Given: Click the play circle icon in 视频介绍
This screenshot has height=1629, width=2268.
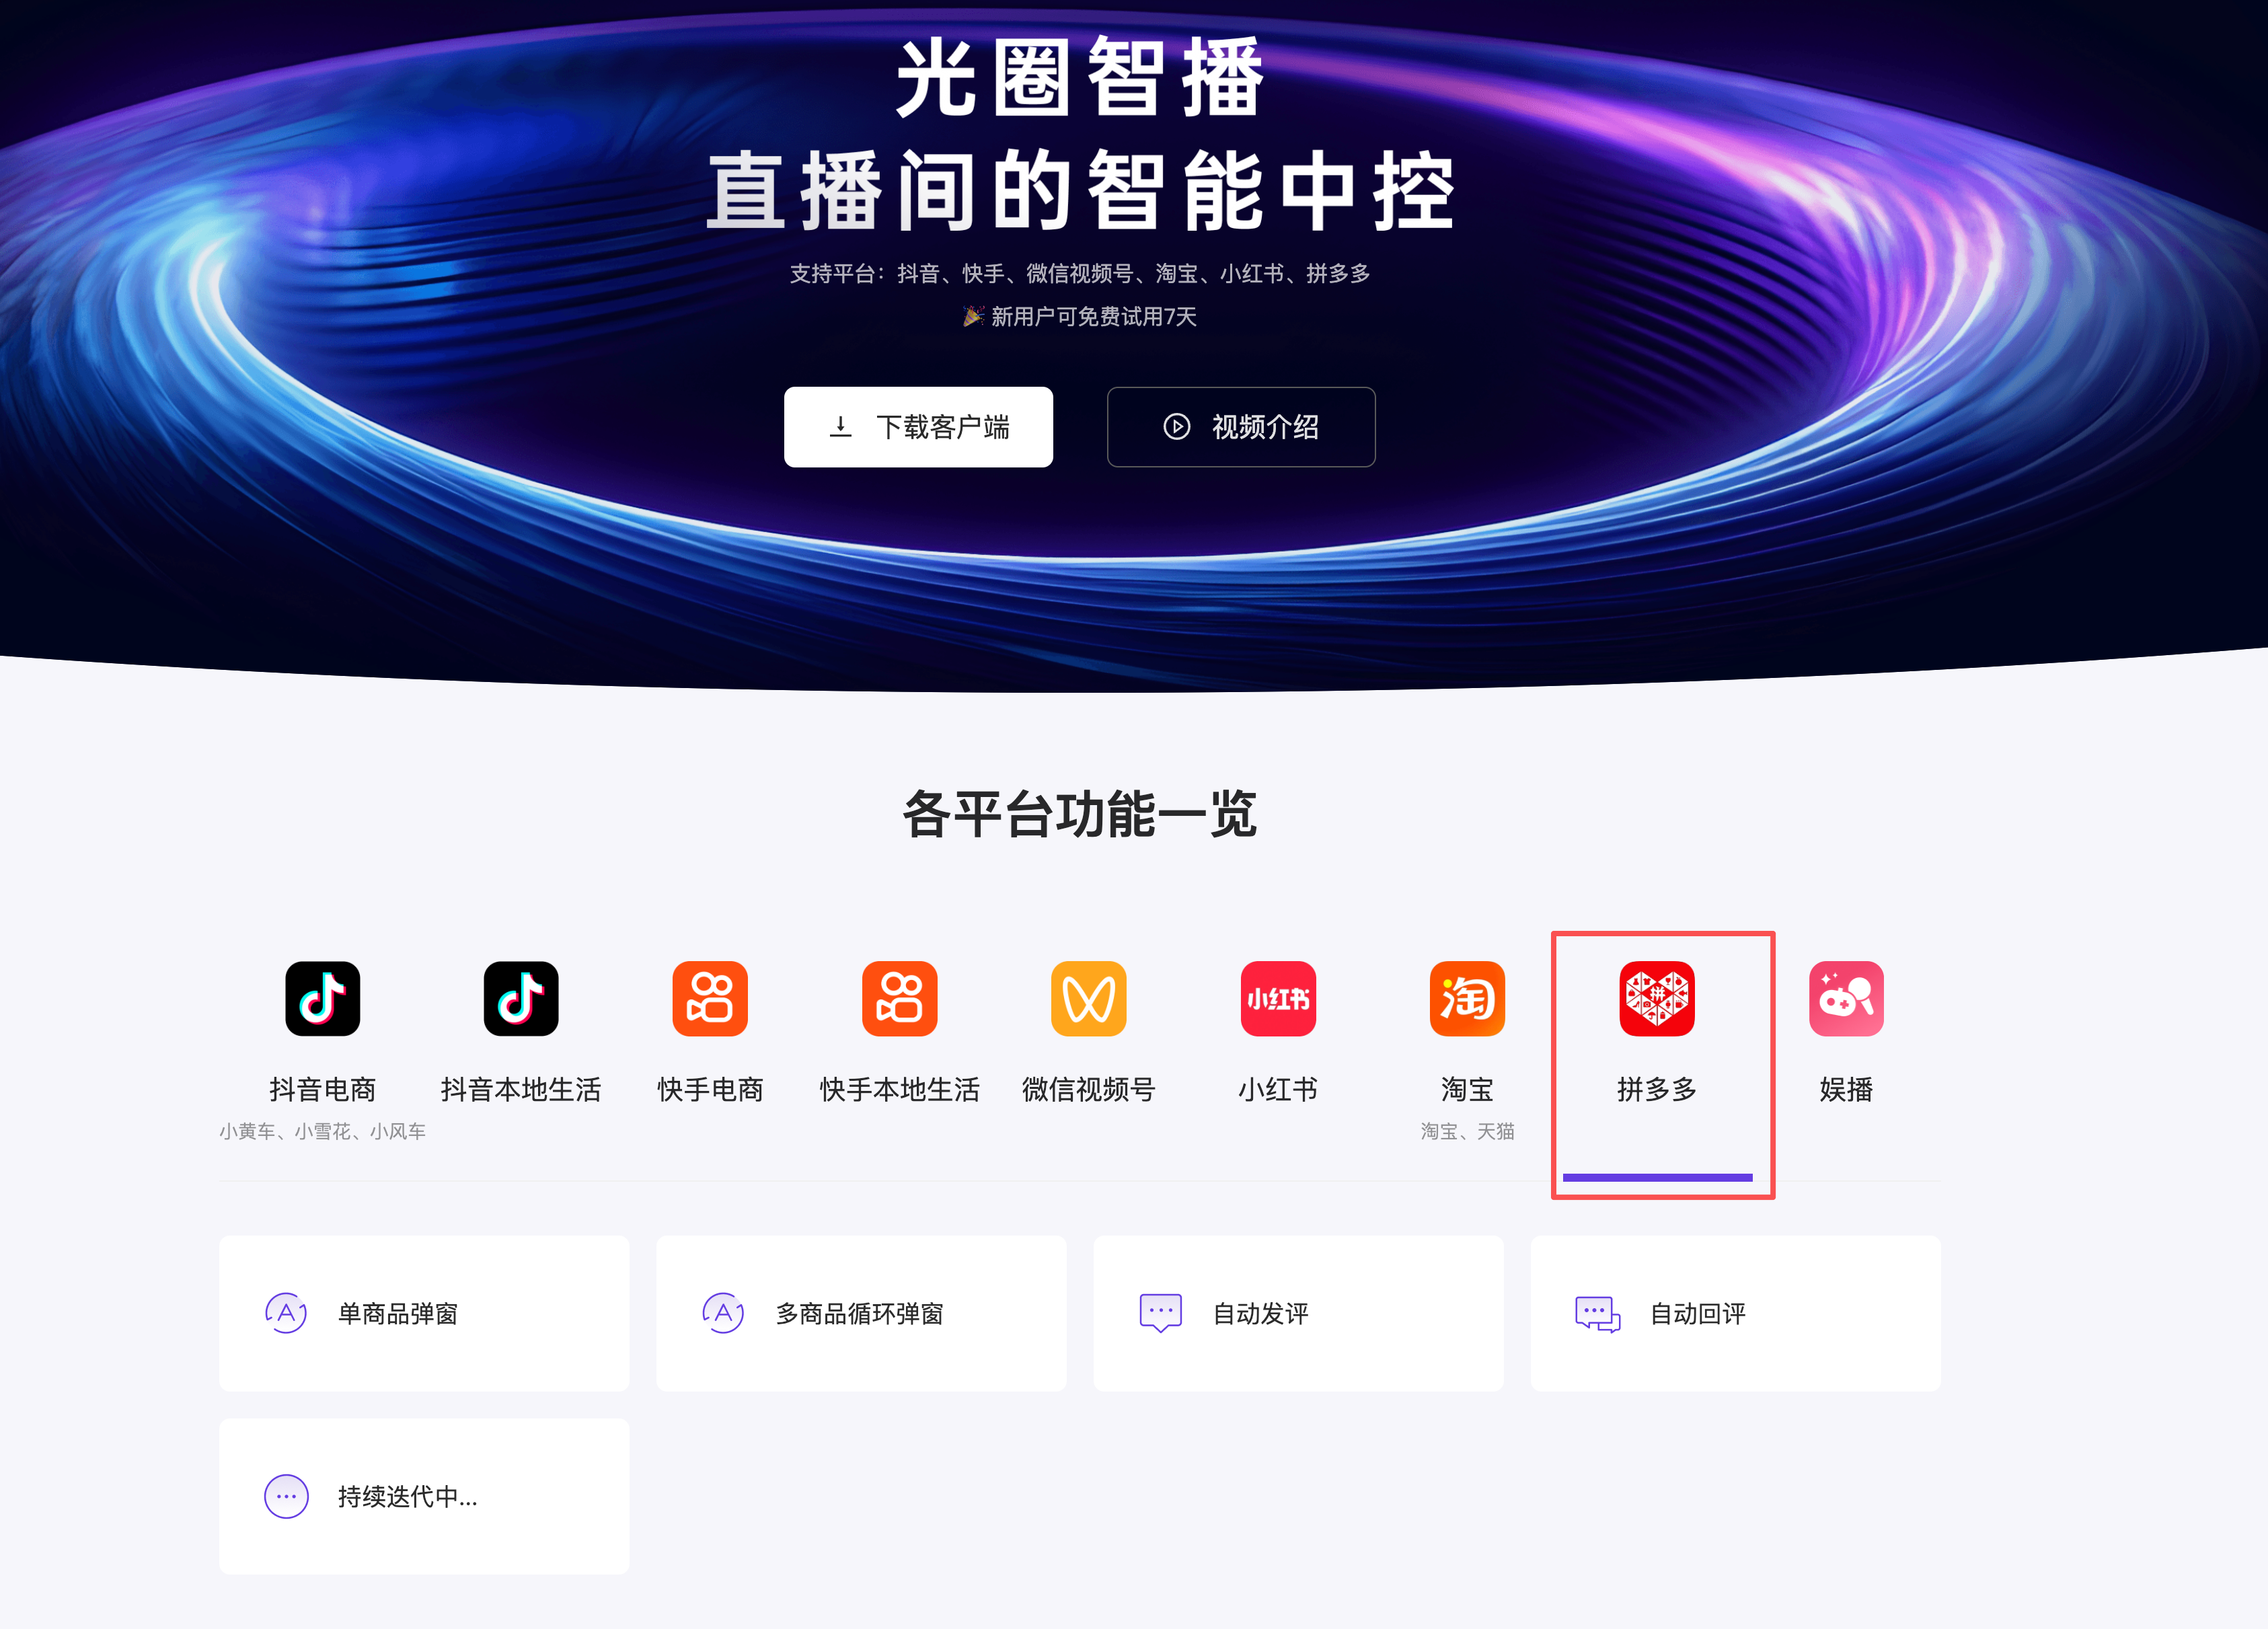Looking at the screenshot, I should click(1177, 427).
